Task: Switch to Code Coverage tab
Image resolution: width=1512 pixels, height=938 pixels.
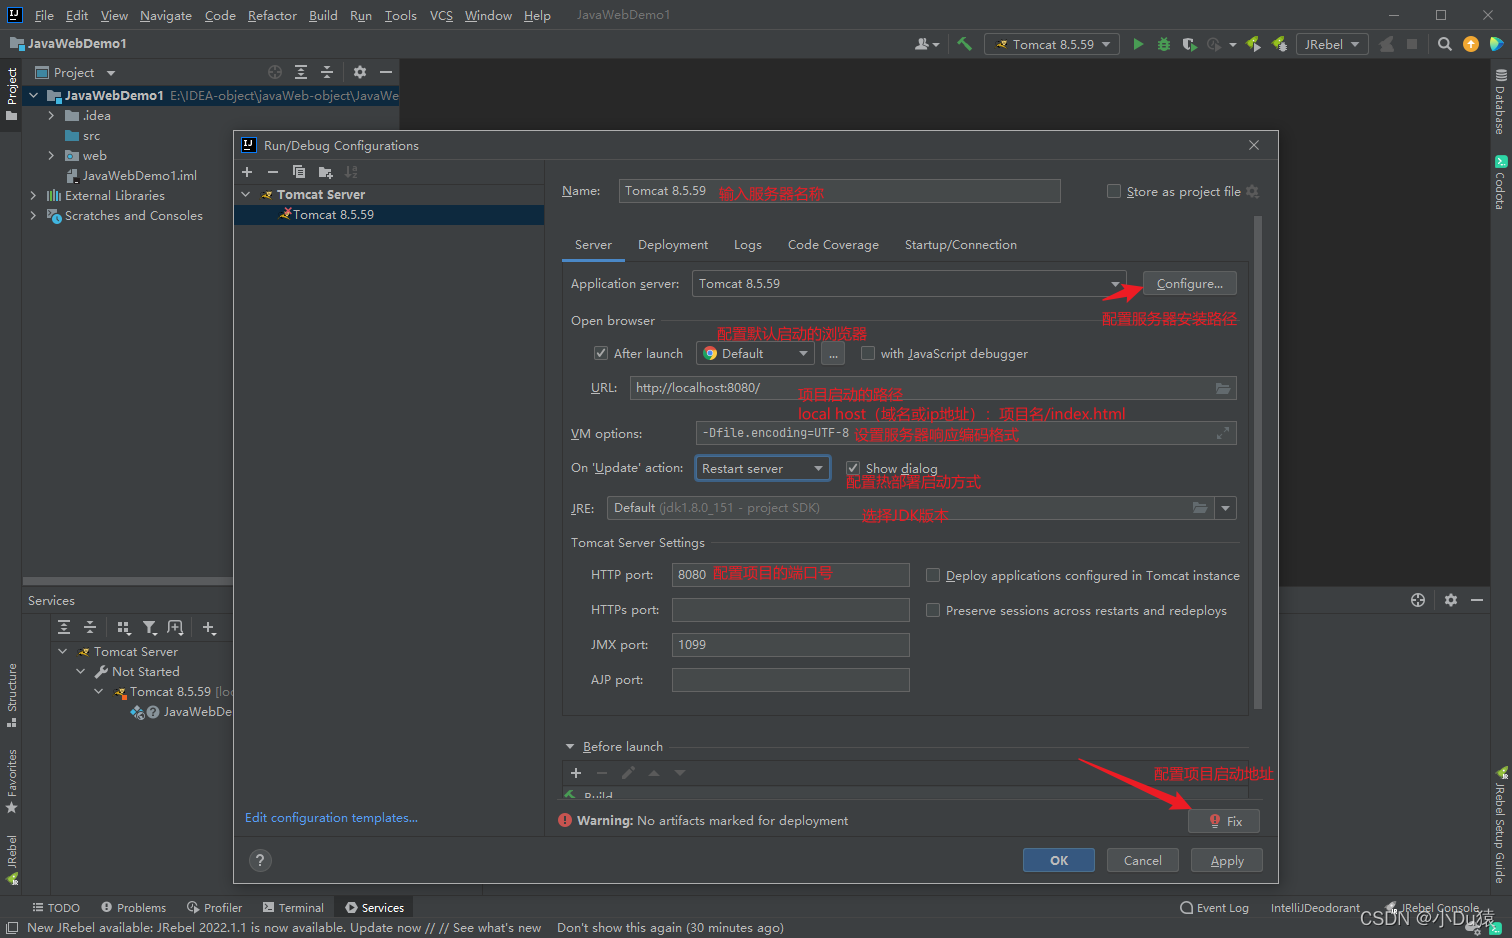Action: point(833,245)
